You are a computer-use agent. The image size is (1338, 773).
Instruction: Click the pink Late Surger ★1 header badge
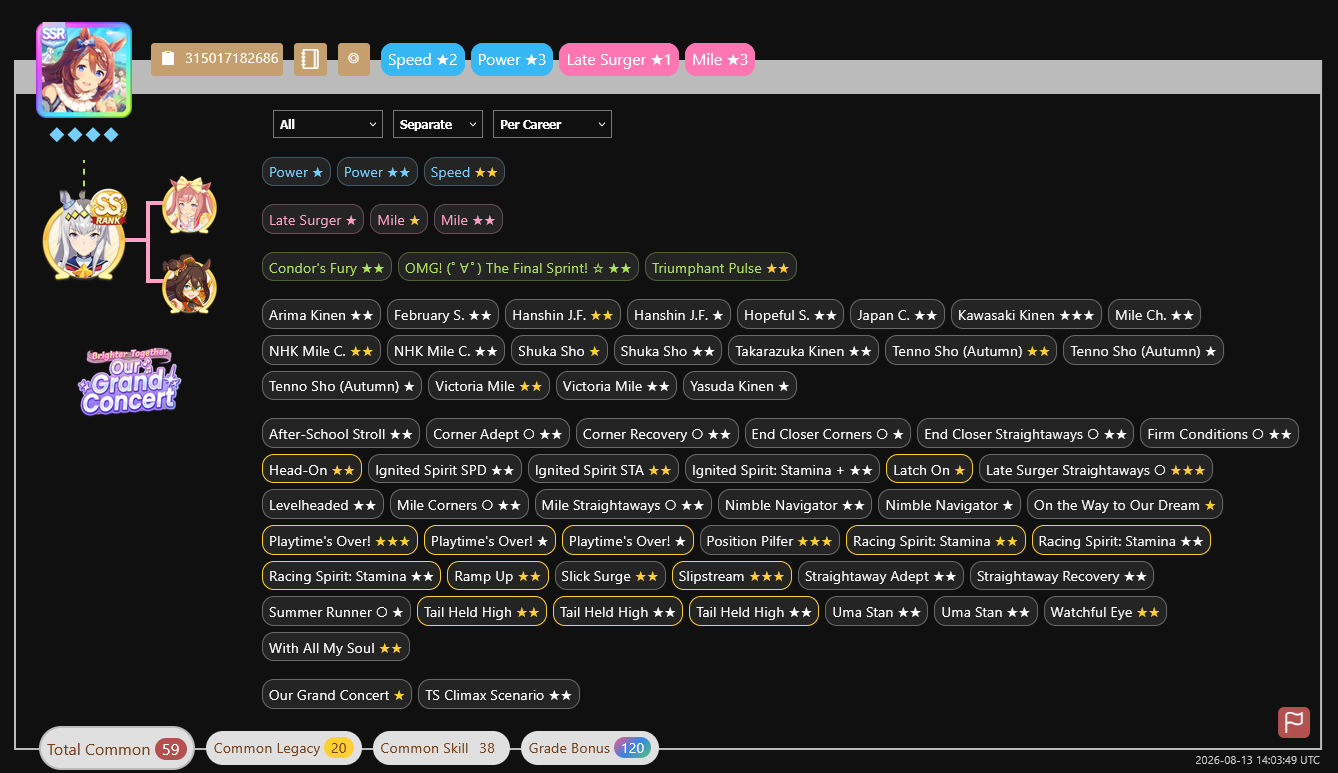pyautogui.click(x=620, y=59)
